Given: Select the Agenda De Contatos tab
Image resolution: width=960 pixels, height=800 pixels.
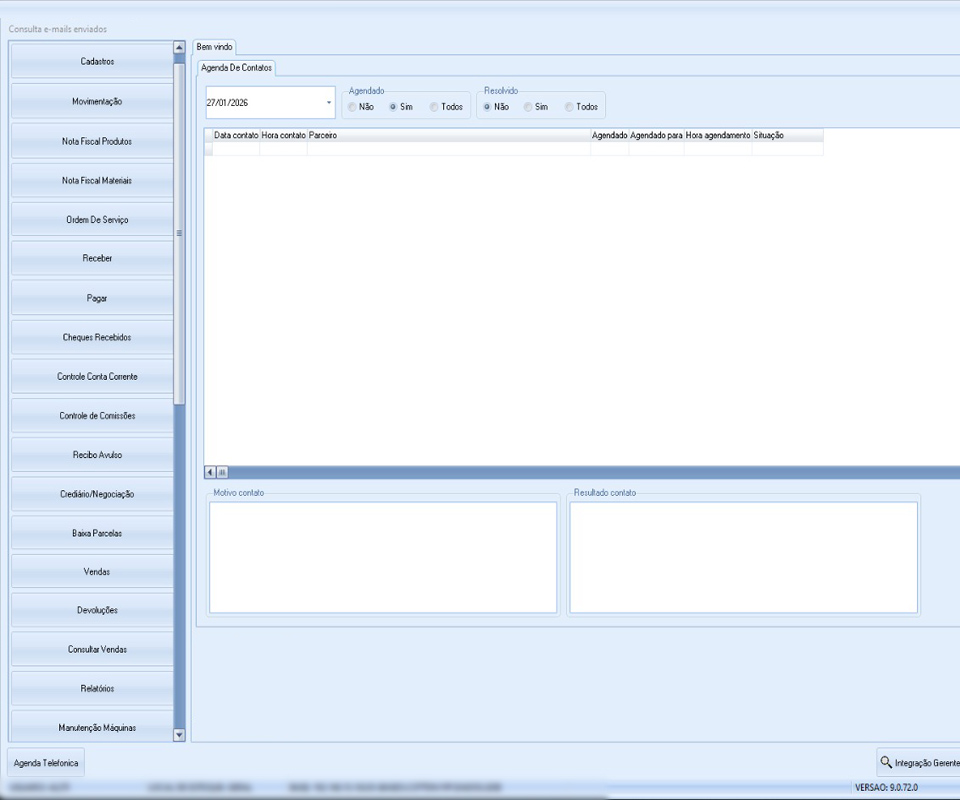Looking at the screenshot, I should [x=236, y=67].
